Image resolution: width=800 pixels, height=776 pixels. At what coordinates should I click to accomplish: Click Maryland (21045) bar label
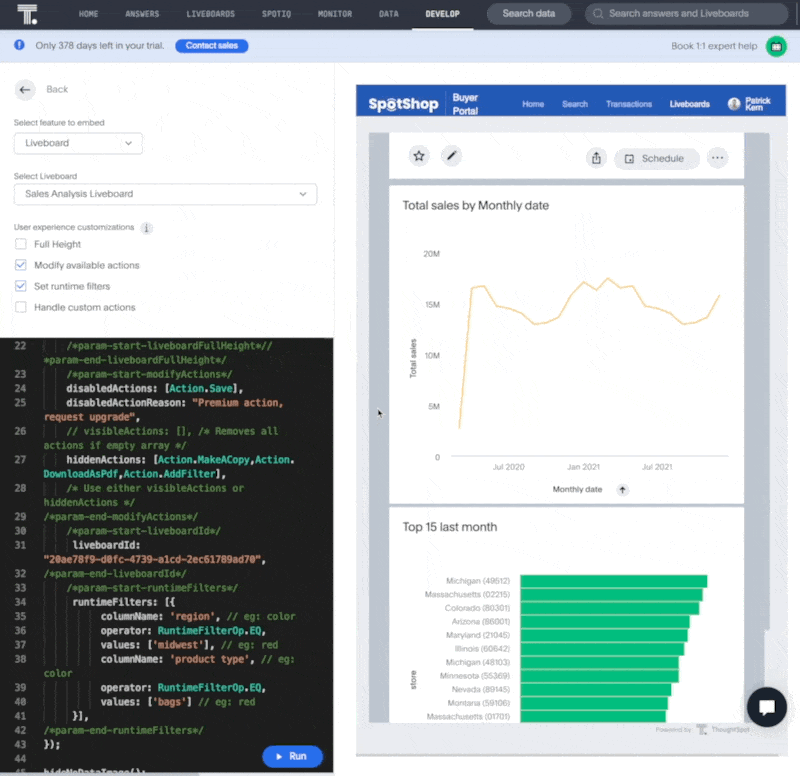(x=478, y=635)
